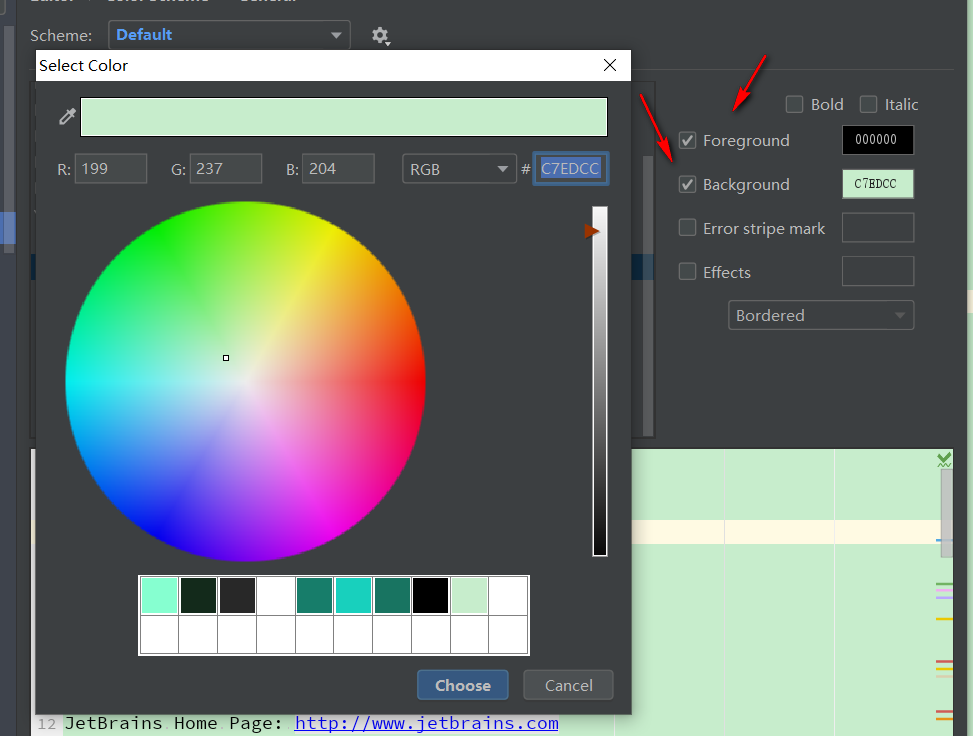This screenshot has height=736, width=973.
Task: Click the preview editor scrollbar thumb
Action: pos(946,513)
